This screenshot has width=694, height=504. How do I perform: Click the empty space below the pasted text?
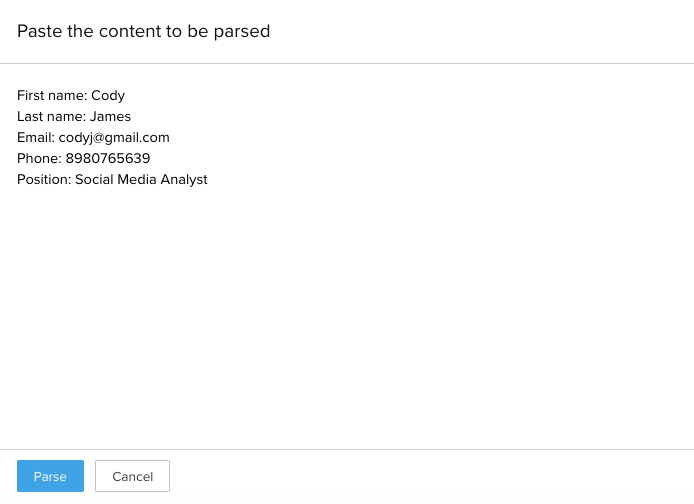[x=346, y=320]
